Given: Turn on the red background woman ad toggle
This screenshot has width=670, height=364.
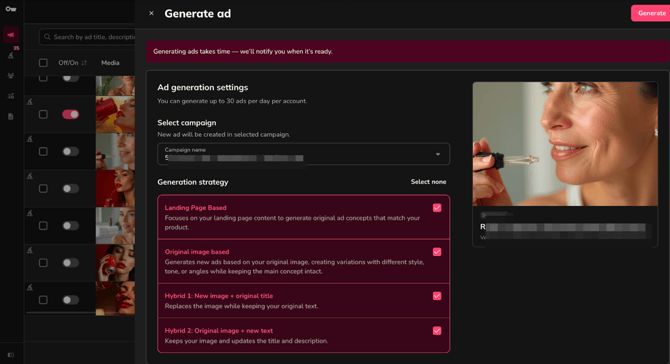Looking at the screenshot, I should (71, 188).
